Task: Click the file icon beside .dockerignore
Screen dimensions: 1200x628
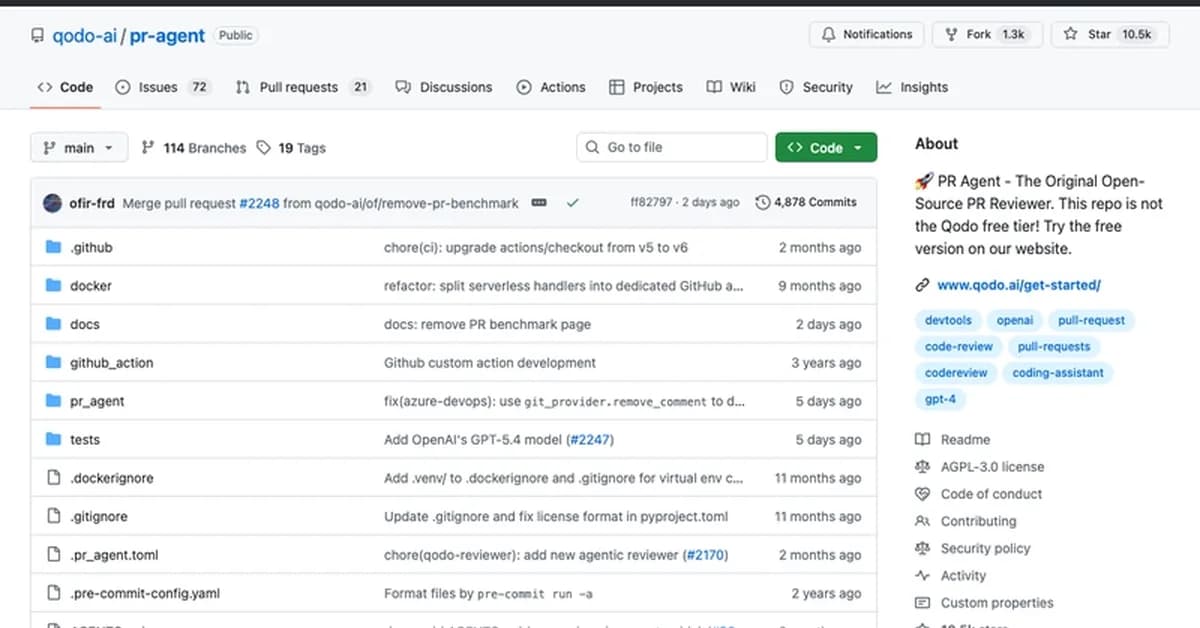Action: (x=55, y=478)
